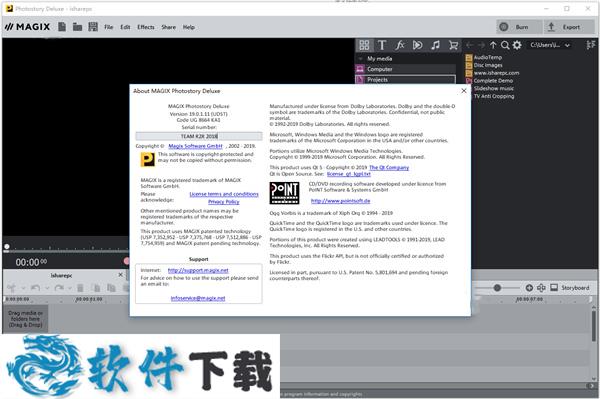Click the view options icon at pool's right edge

[x=590, y=45]
